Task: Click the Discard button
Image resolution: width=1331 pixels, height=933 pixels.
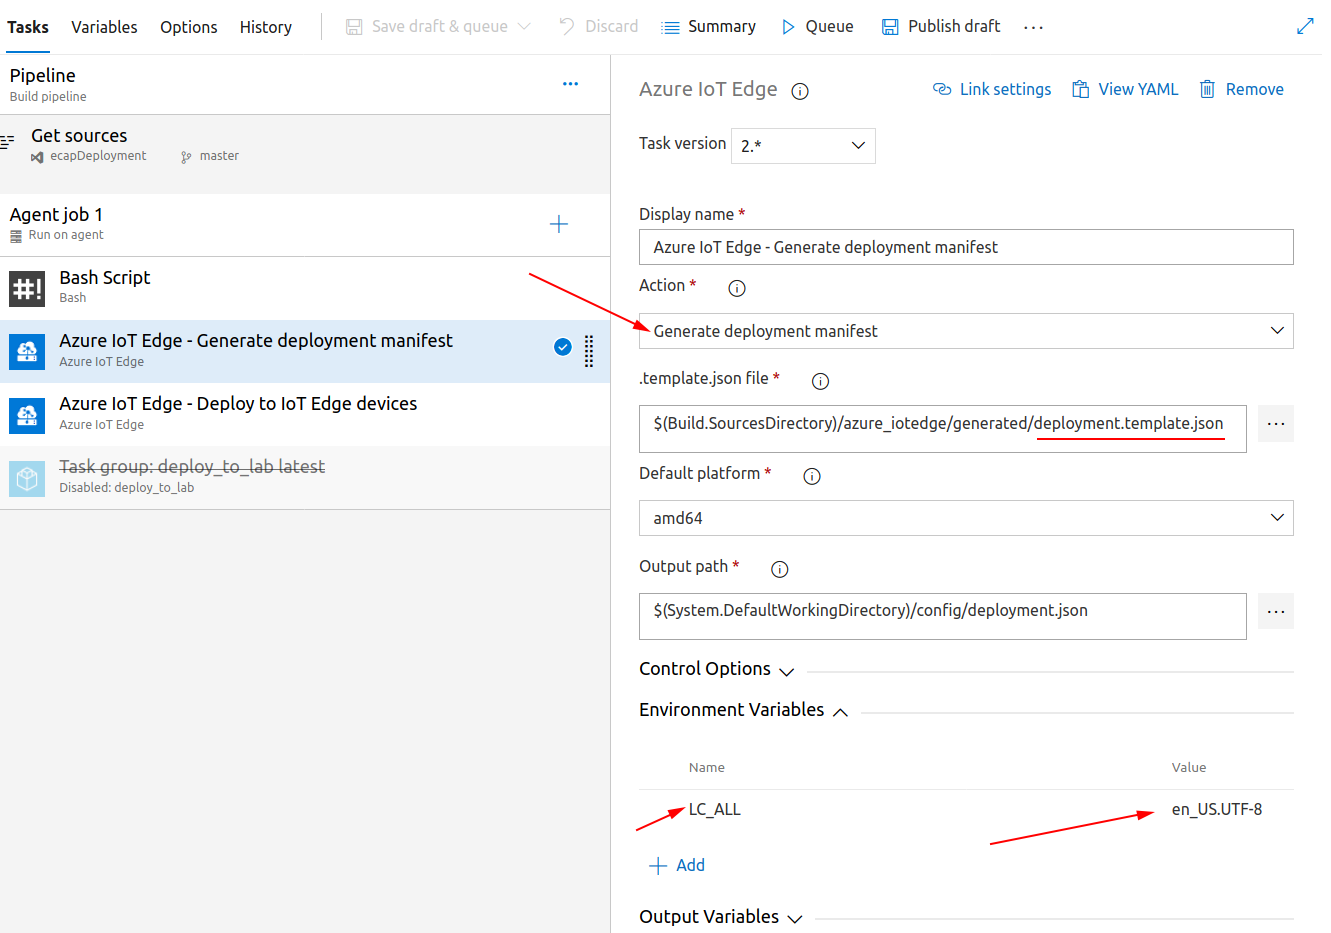Action: [598, 27]
